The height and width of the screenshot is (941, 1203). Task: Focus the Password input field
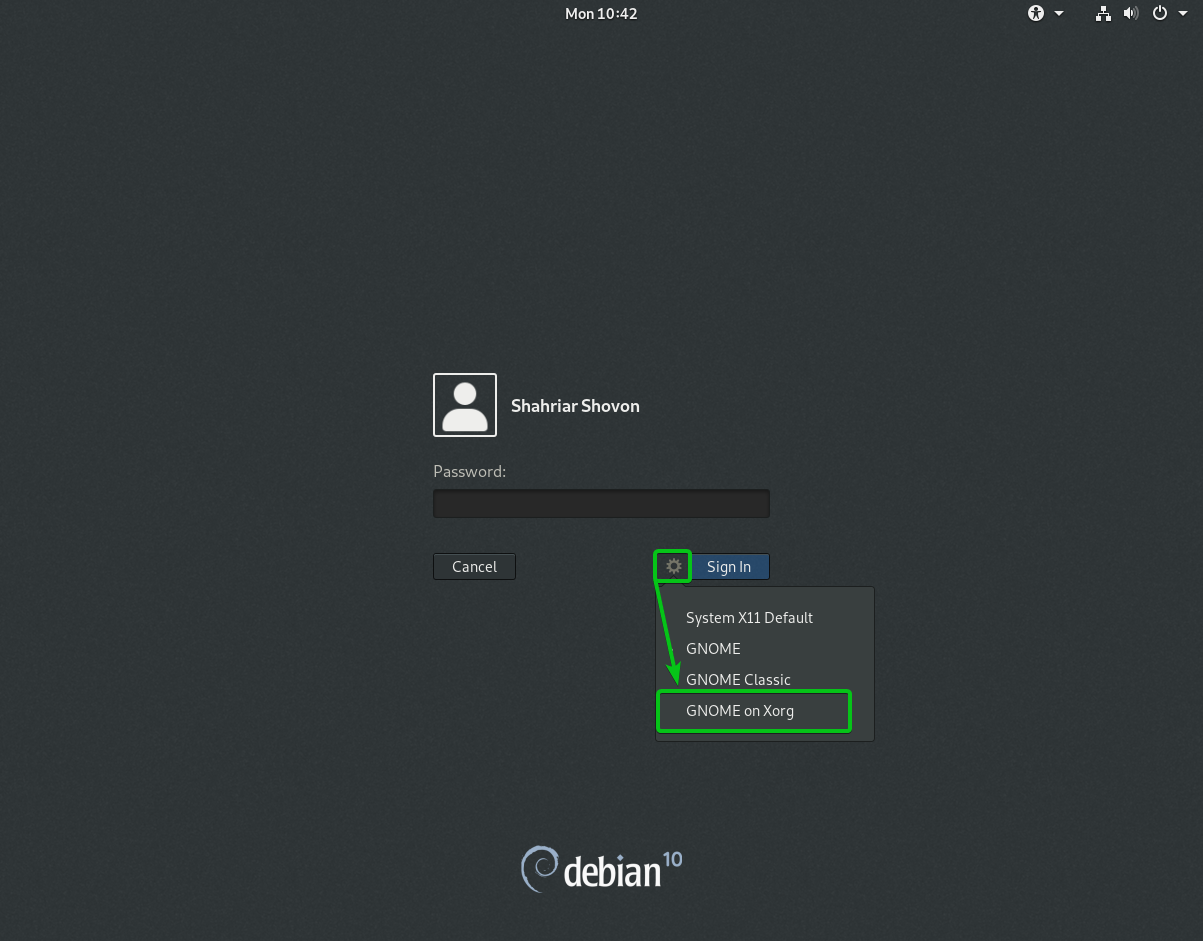(601, 503)
